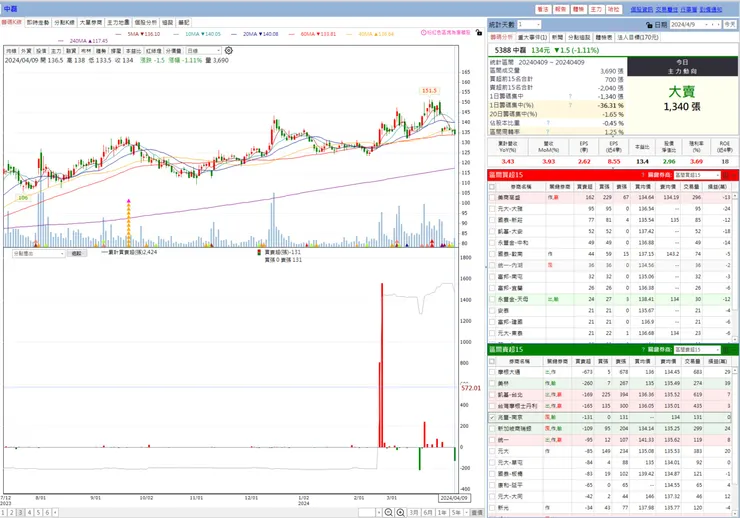Switch to 大量券商 tab
The height and width of the screenshot is (518, 740).
[91, 23]
